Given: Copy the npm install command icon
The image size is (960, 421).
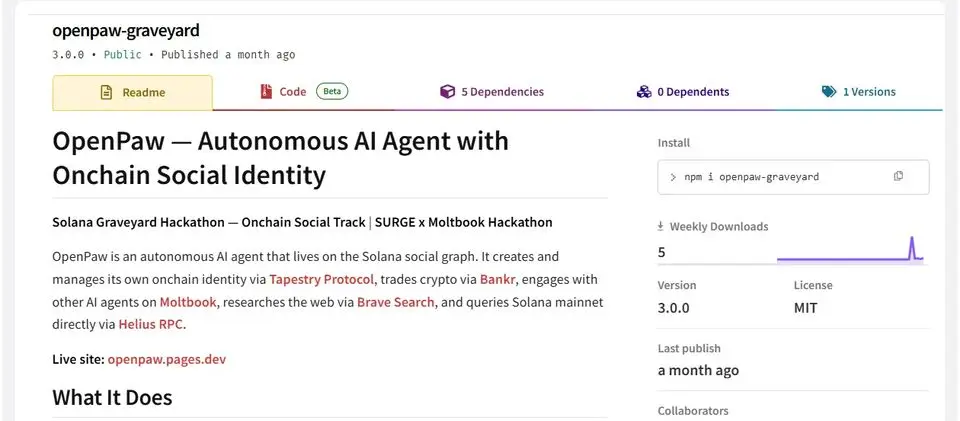Looking at the screenshot, I should coord(898,176).
